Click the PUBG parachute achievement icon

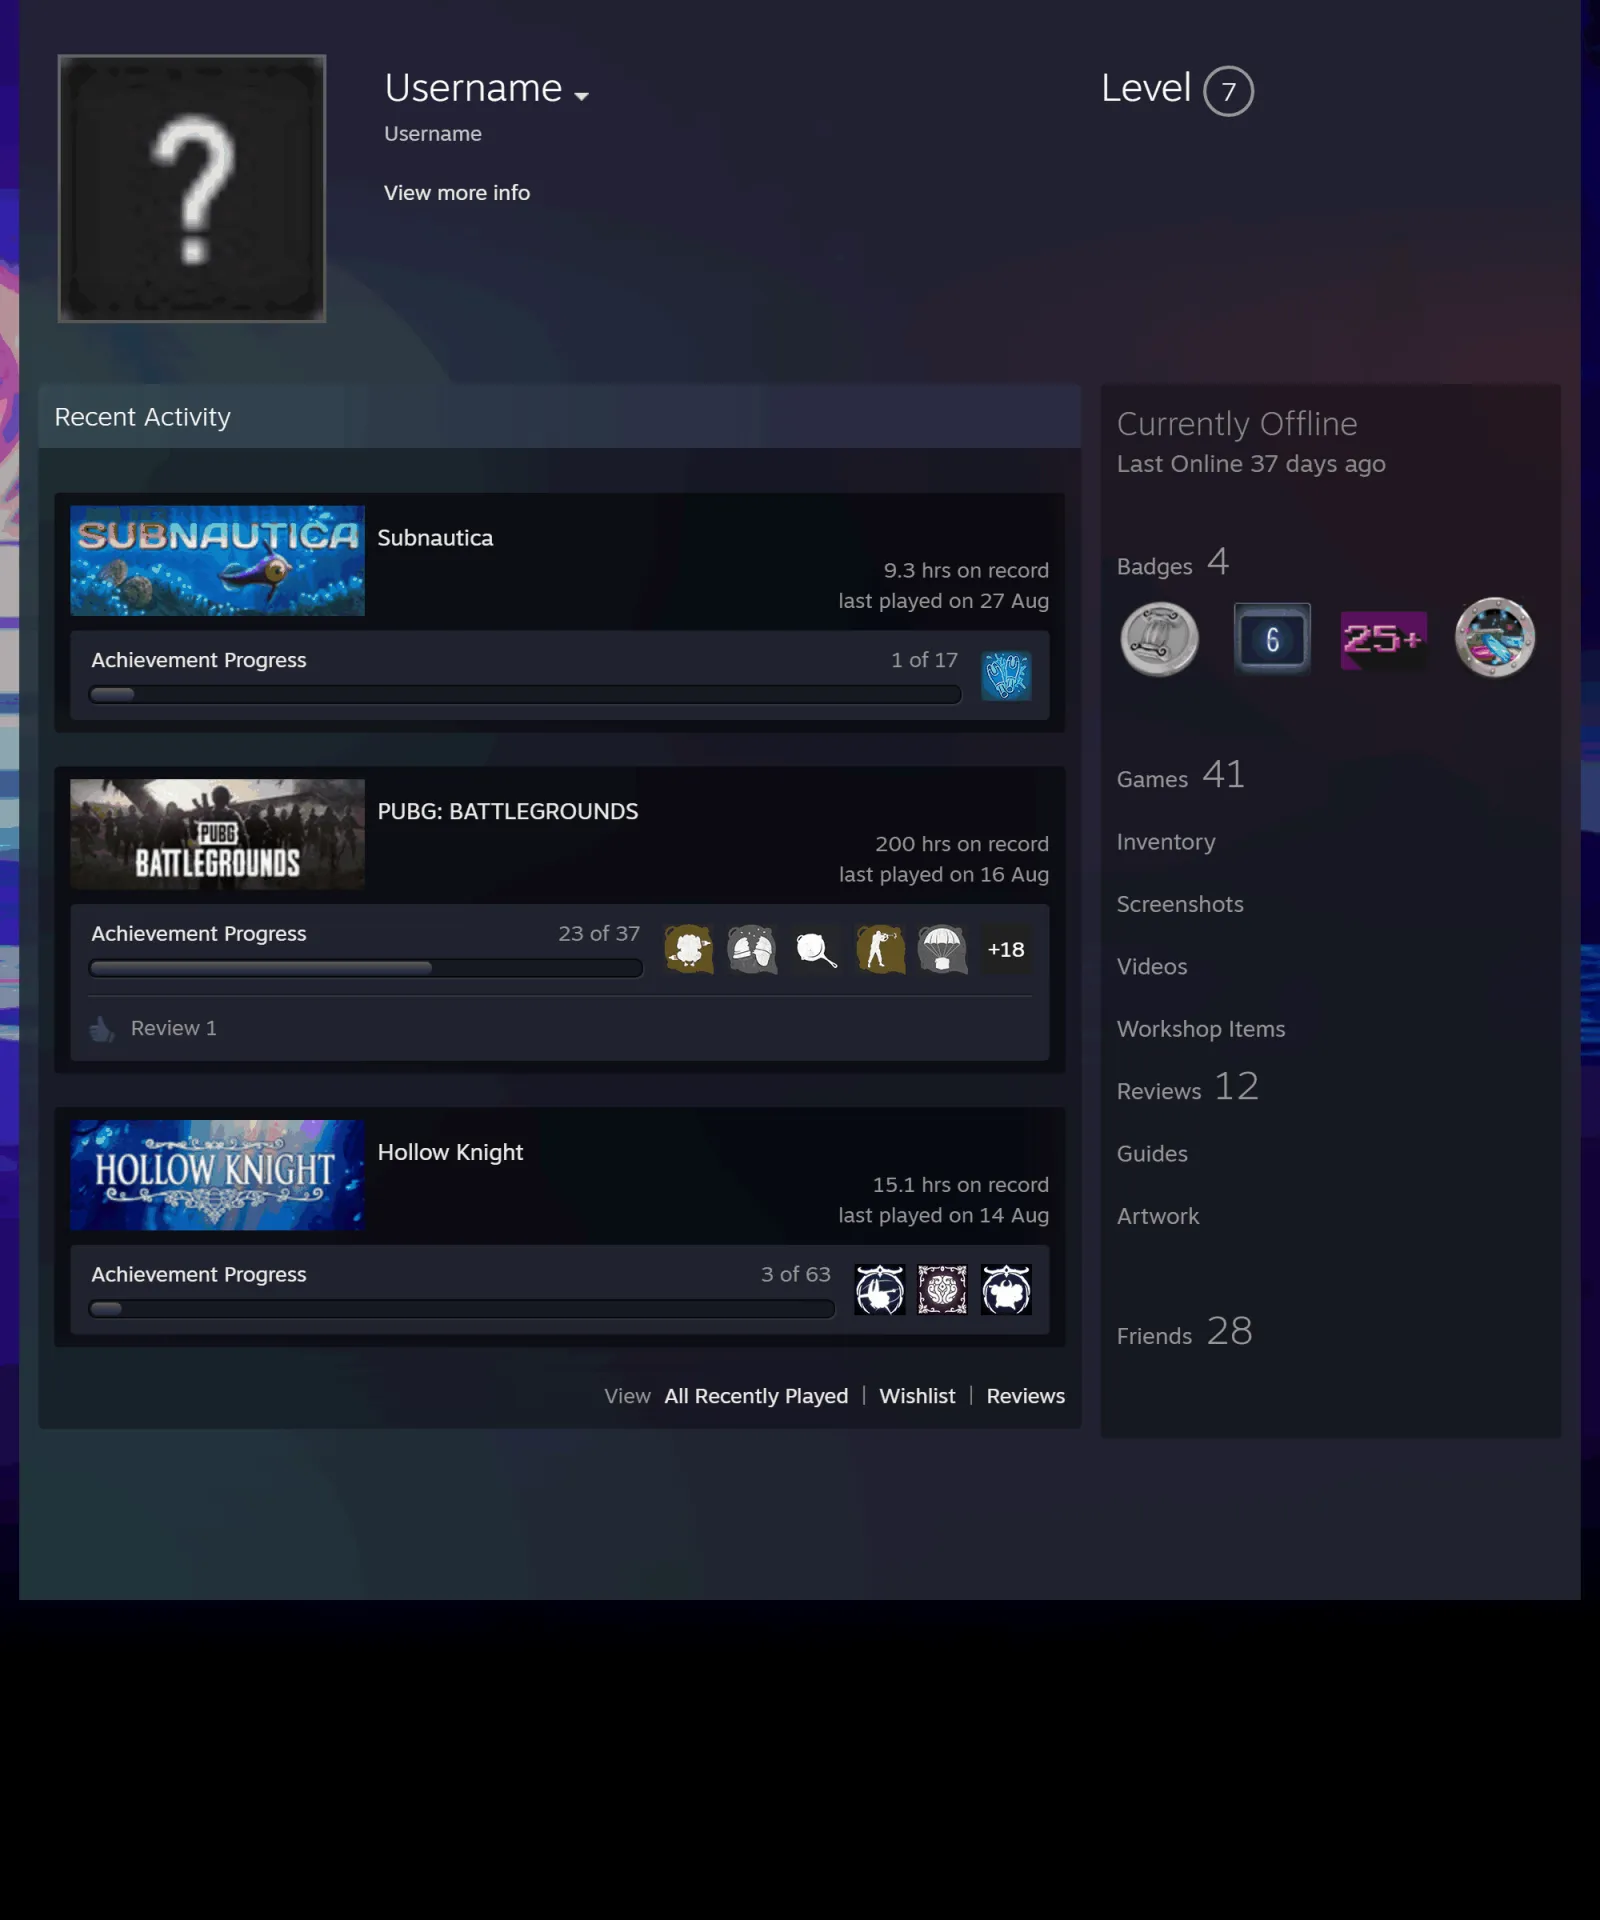[x=942, y=949]
